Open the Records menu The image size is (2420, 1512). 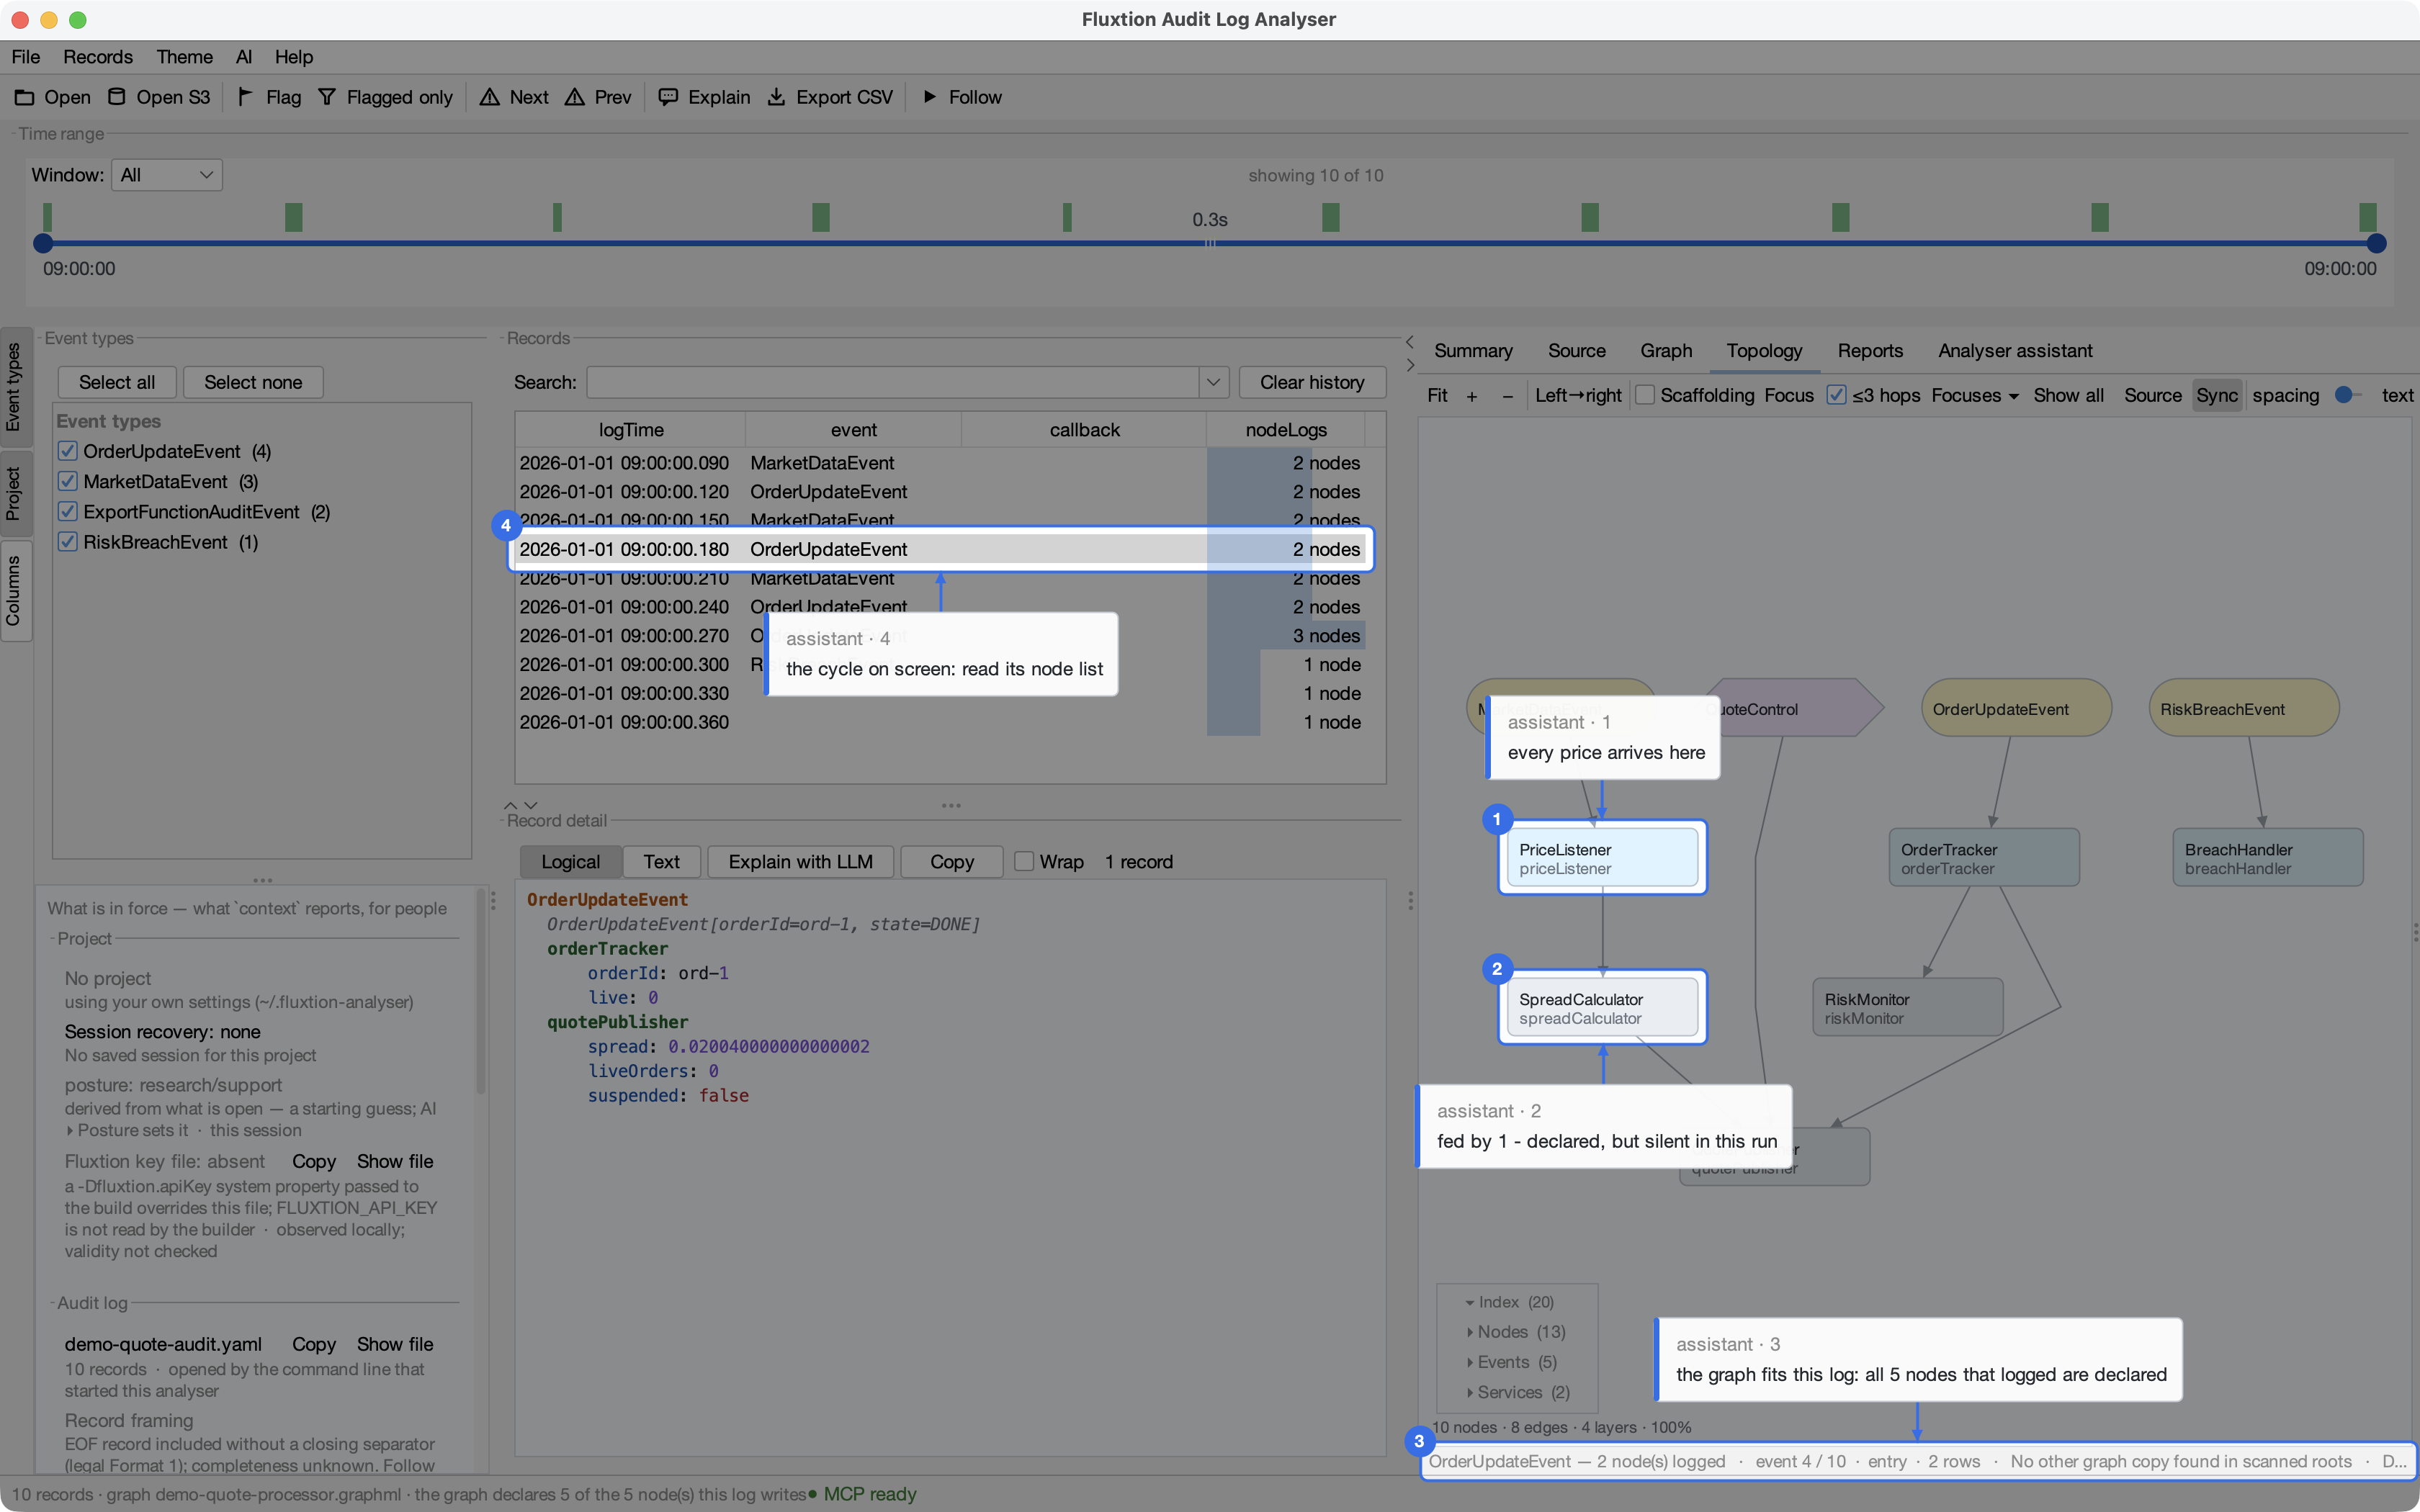pos(98,57)
